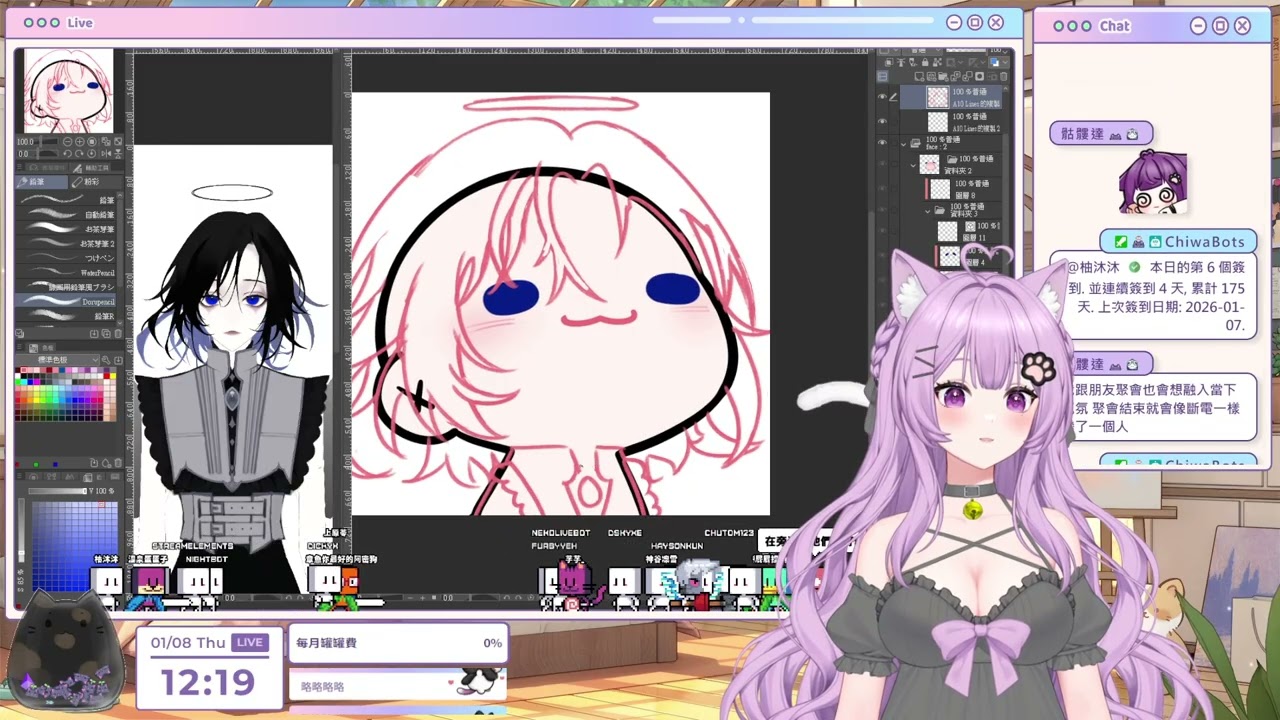The height and width of the screenshot is (720, 1280).
Task: Click clip to layer below icon
Action: 889,62
